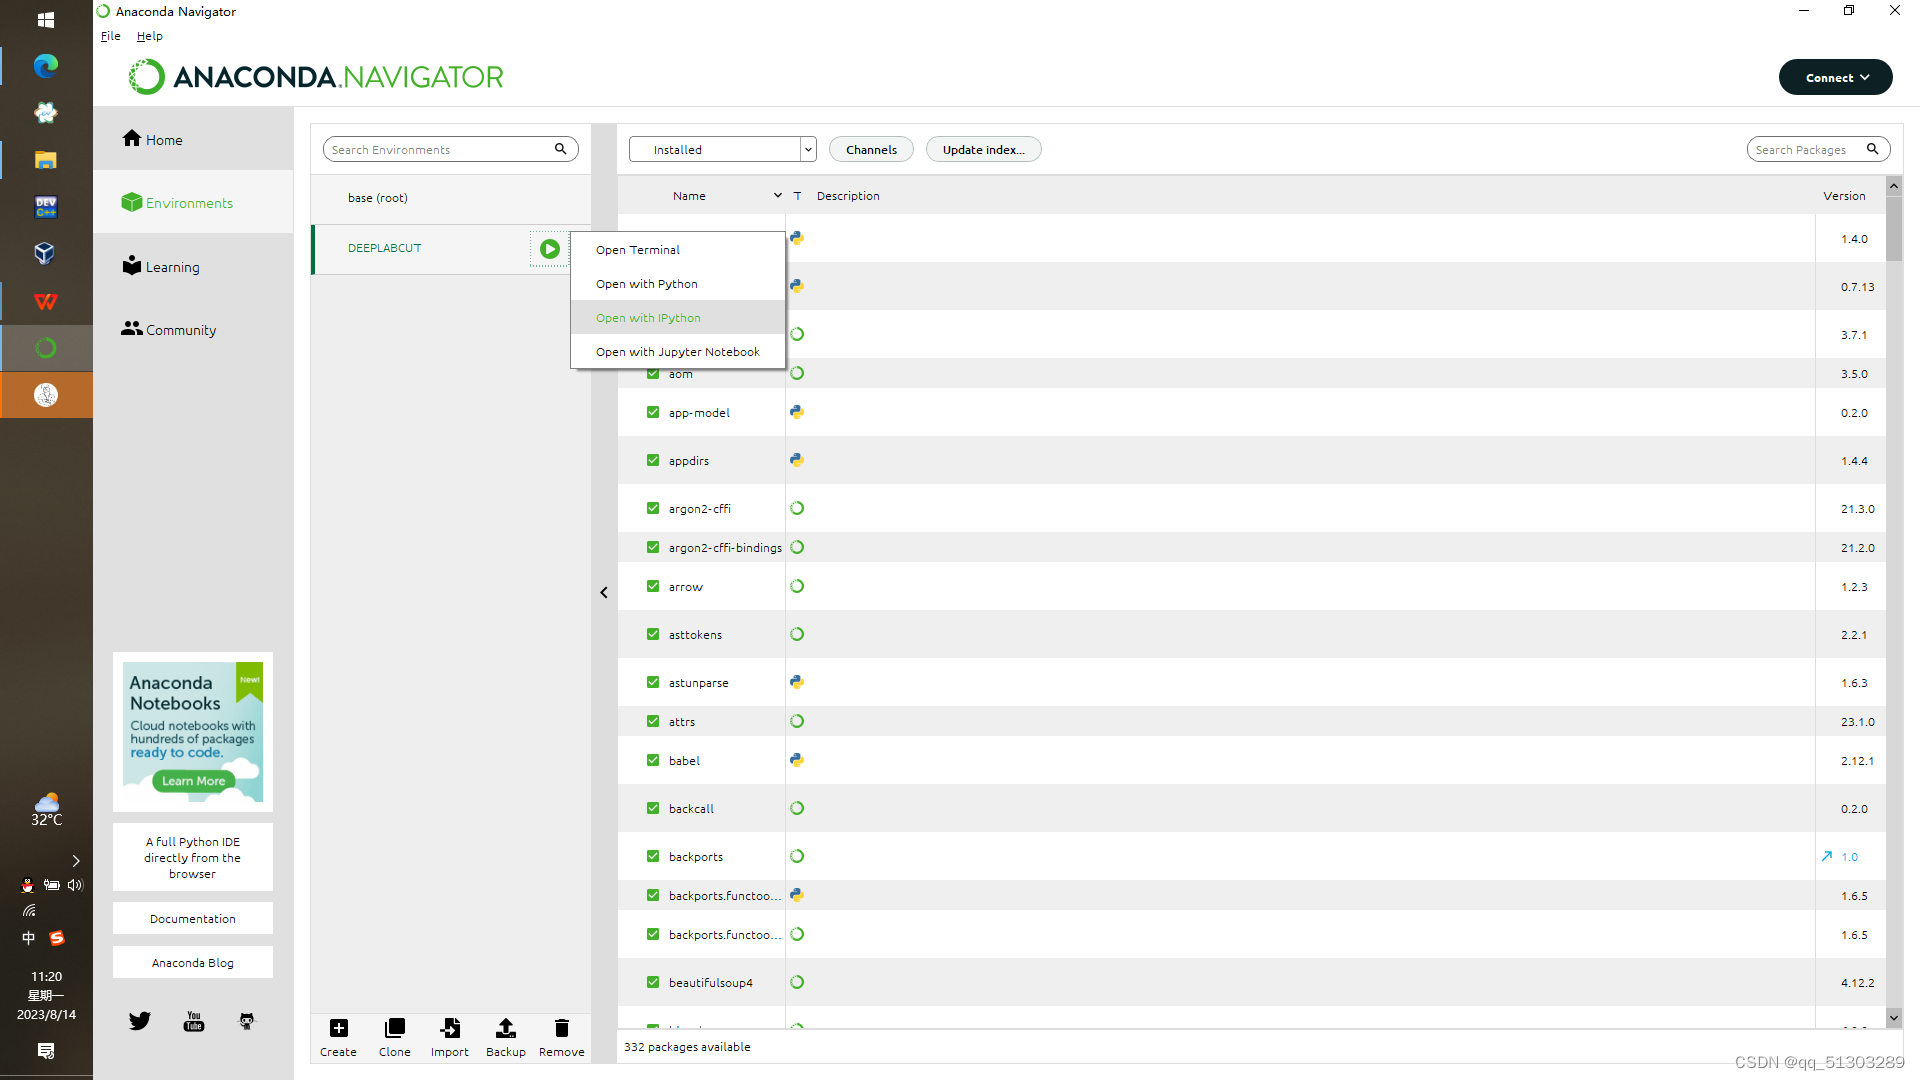This screenshot has height=1080, width=1920.
Task: Click the Update index button
Action: click(983, 149)
